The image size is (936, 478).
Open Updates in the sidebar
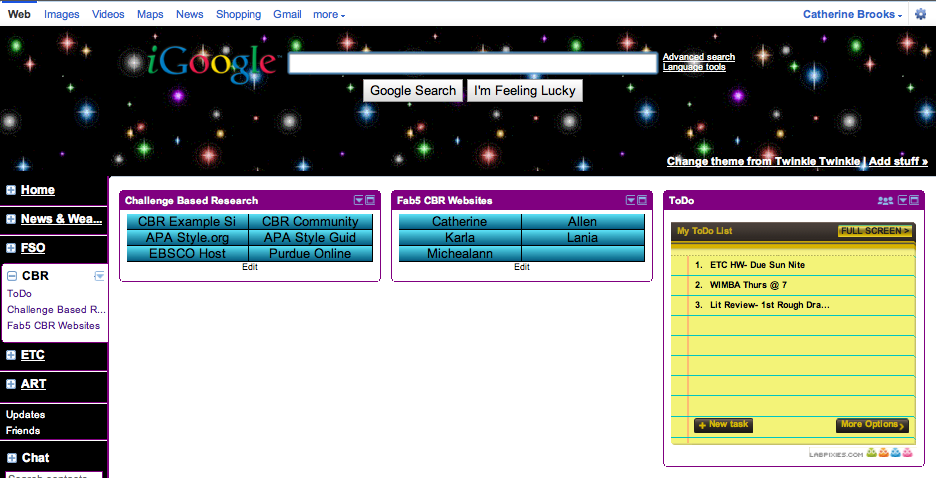(x=25, y=415)
